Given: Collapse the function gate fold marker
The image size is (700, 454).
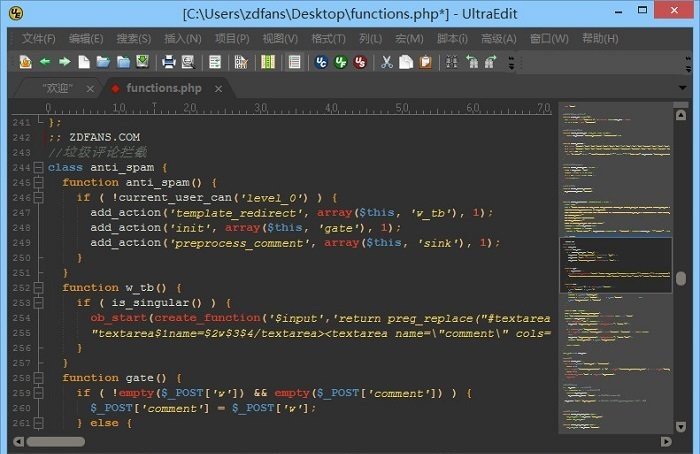Looking at the screenshot, I should tap(38, 378).
